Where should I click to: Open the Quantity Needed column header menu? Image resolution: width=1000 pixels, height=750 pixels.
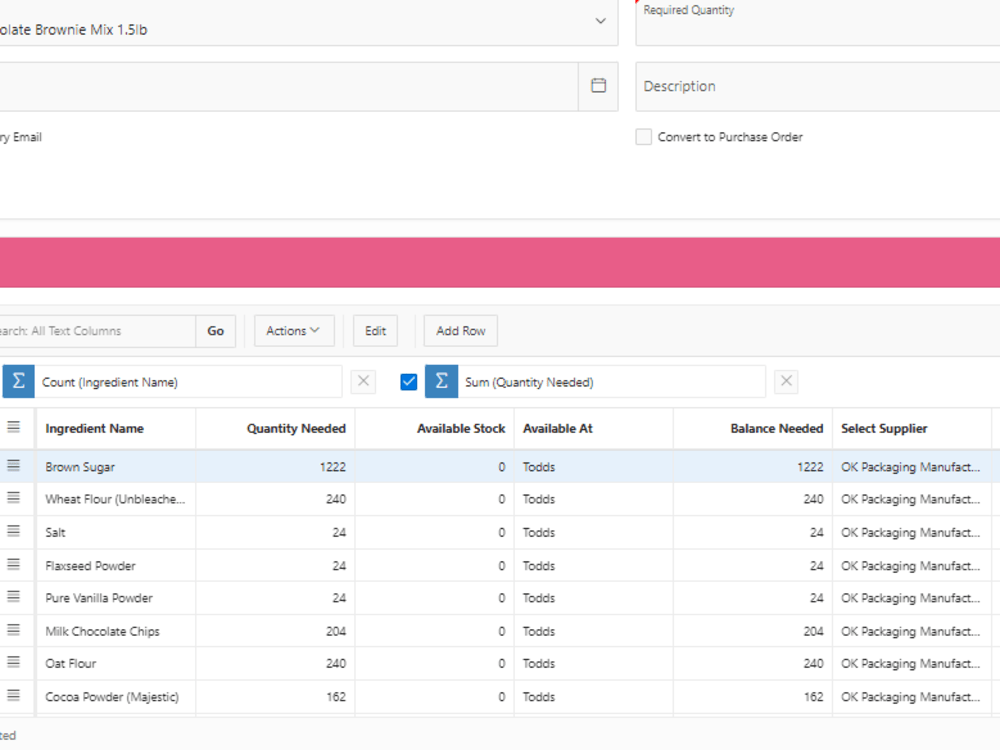(296, 428)
